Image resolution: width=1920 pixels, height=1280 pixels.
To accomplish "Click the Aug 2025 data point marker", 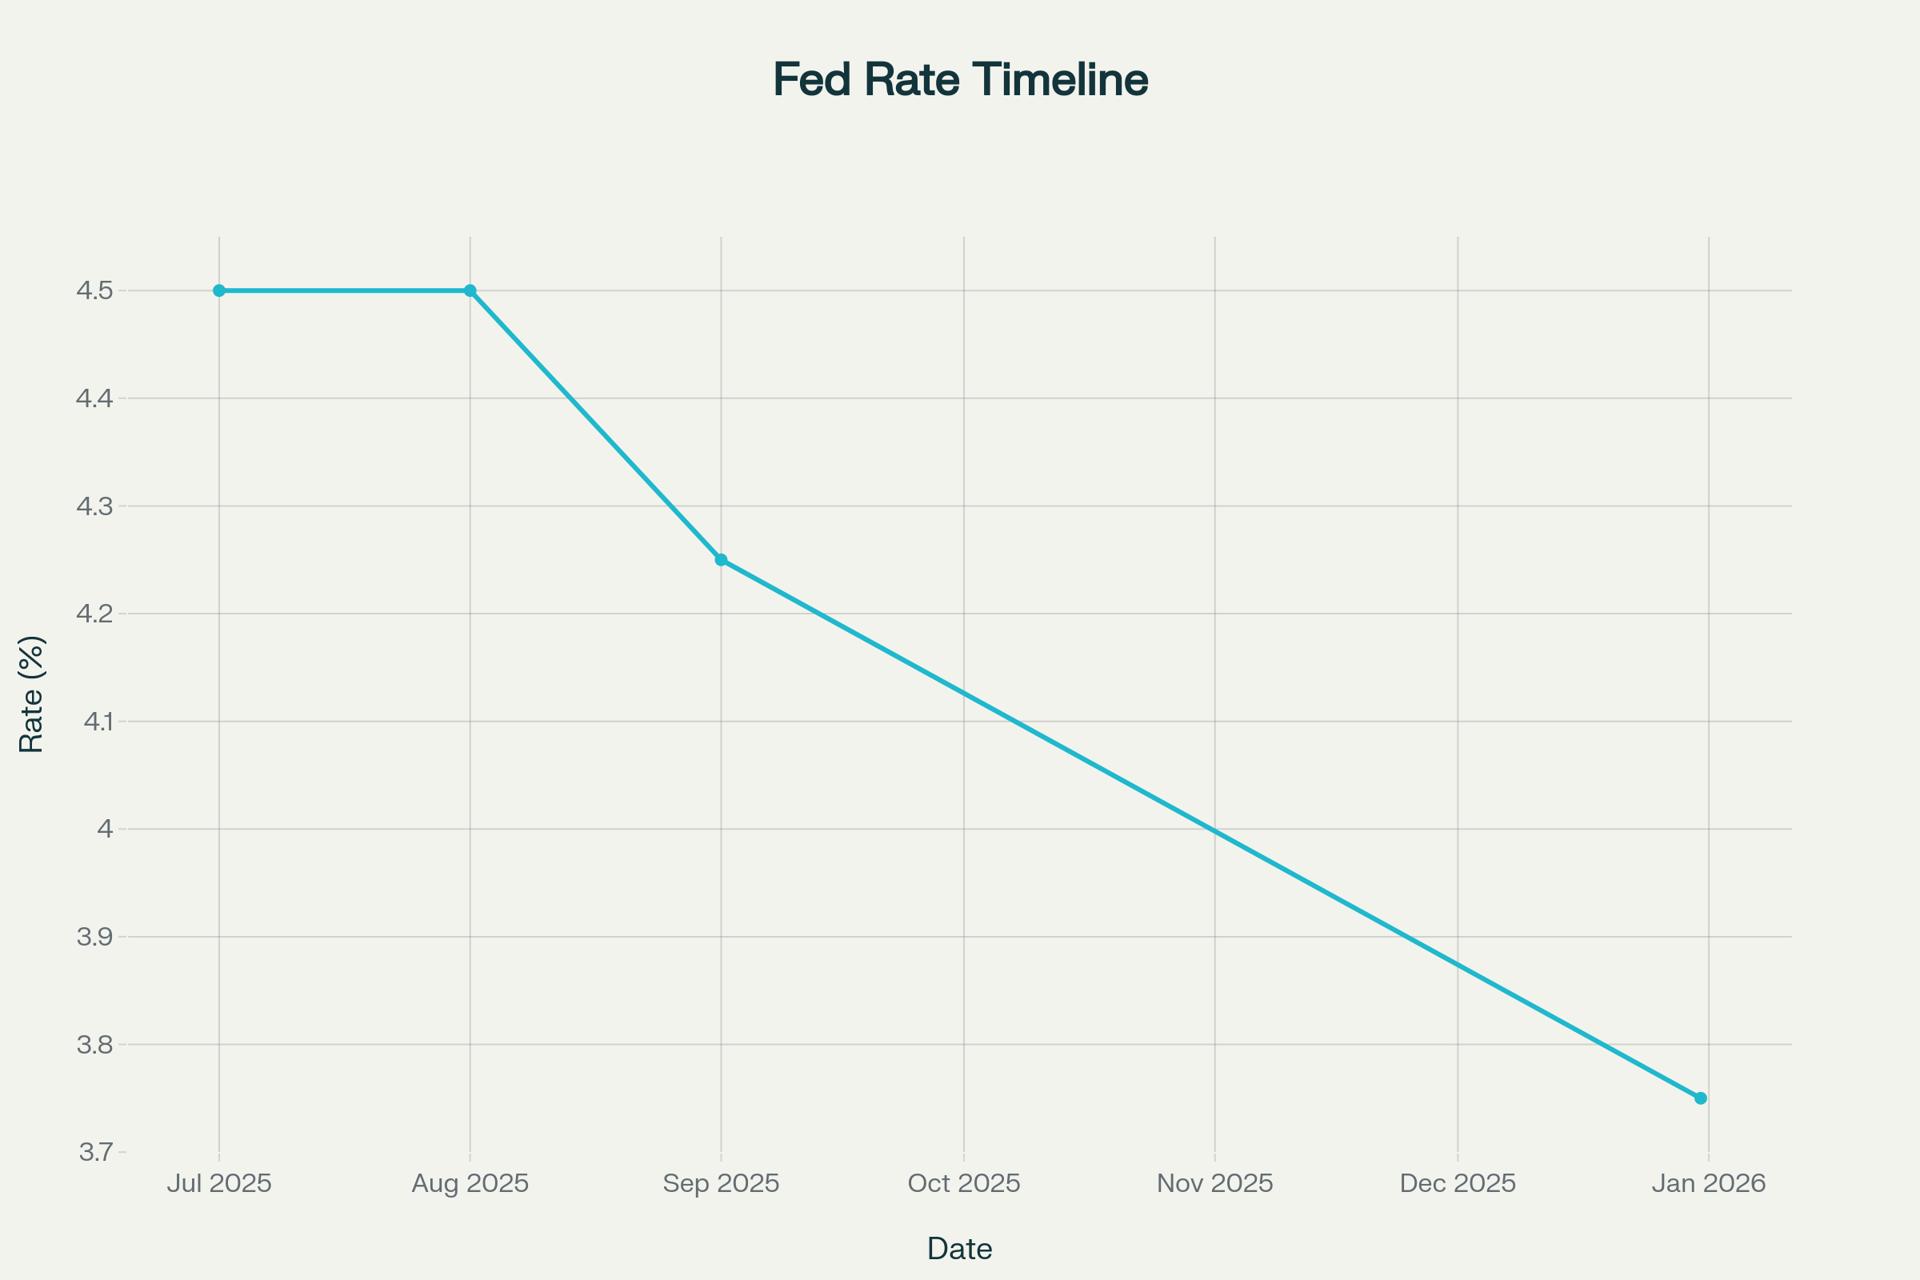I will (x=470, y=291).
